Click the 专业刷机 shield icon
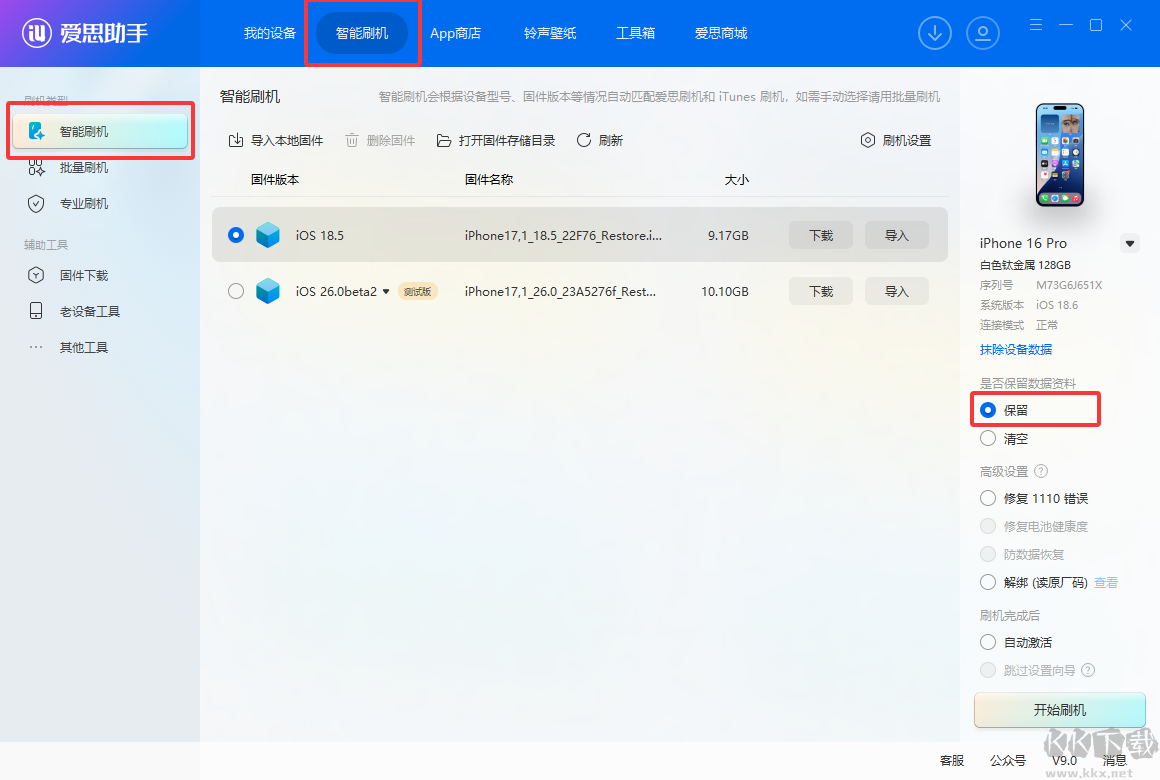The image size is (1160, 780). pos(36,204)
